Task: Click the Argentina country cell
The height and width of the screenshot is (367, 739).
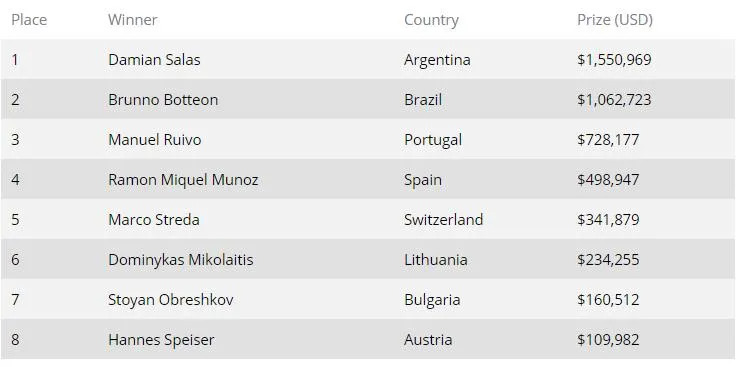Action: (x=437, y=60)
